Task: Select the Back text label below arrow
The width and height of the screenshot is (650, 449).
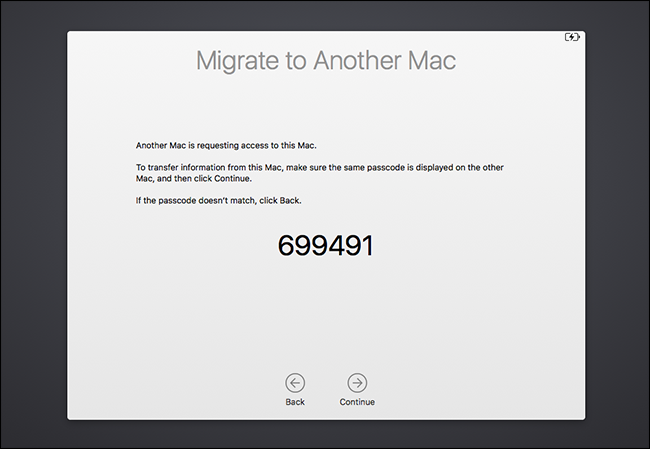Action: tap(295, 402)
